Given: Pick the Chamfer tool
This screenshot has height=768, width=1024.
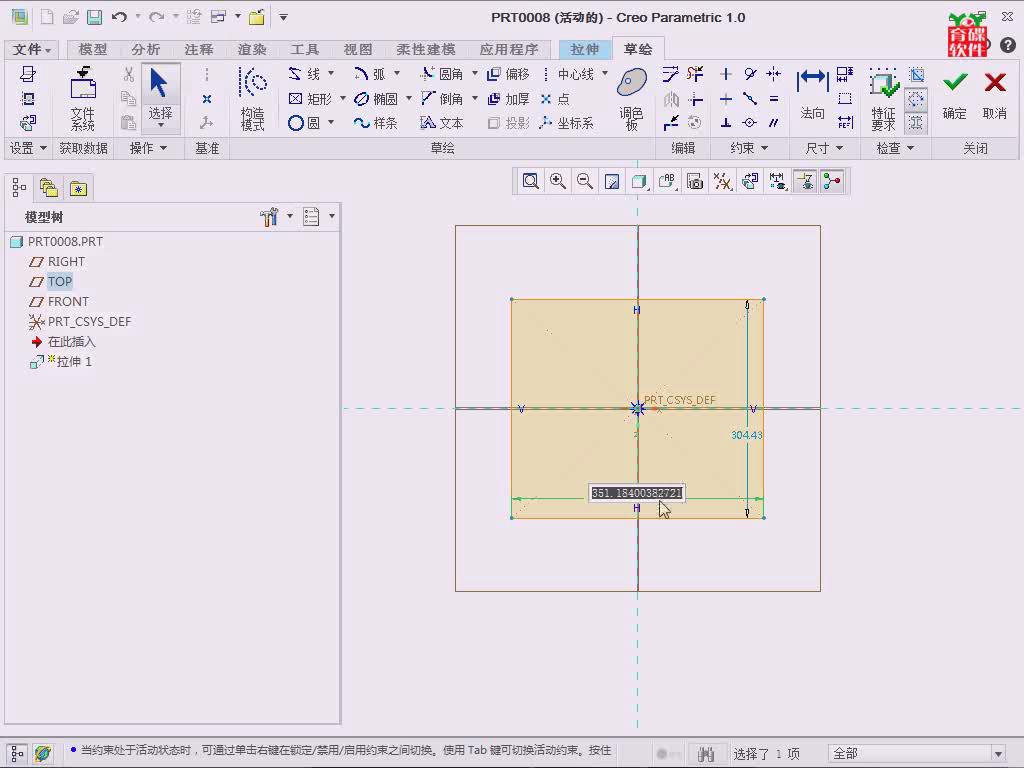Looking at the screenshot, I should [441, 99].
